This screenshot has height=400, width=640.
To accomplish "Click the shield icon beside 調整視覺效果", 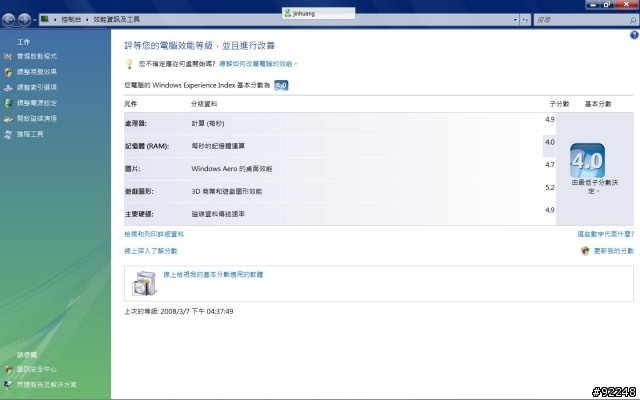I will tap(8, 72).
